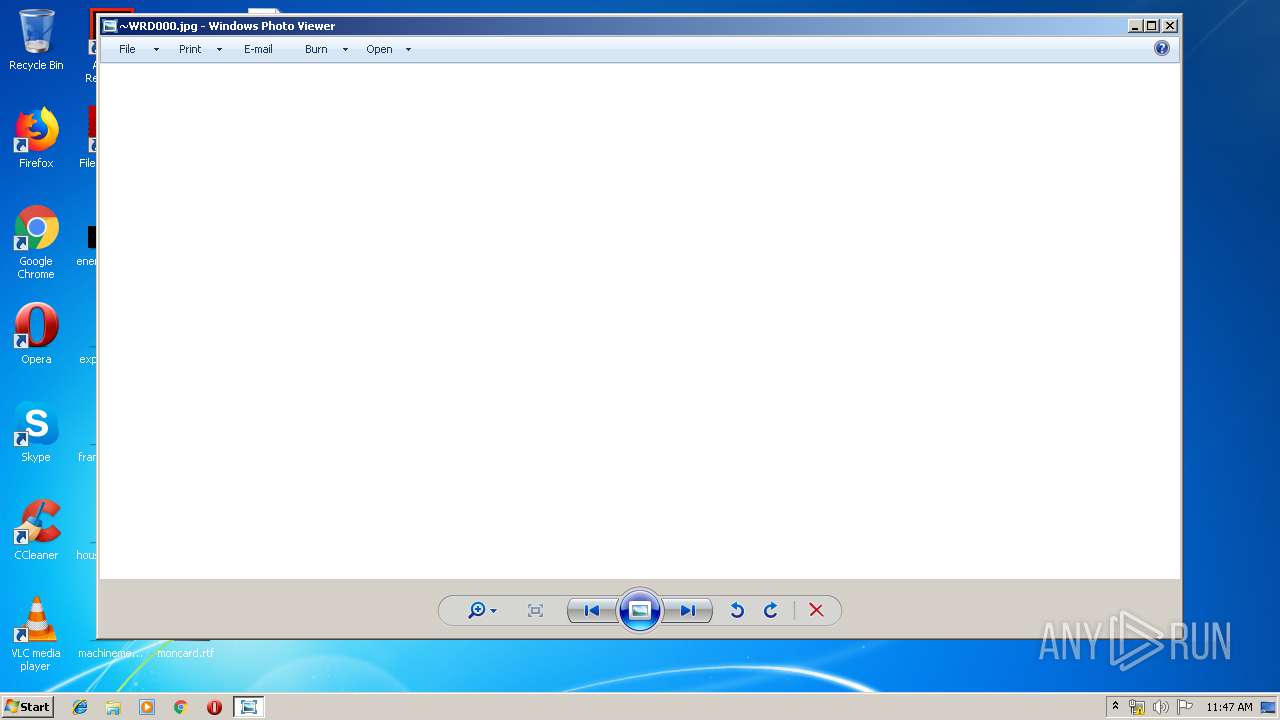
Task: Open Windows Media Player taskbar icon
Action: coord(147,707)
